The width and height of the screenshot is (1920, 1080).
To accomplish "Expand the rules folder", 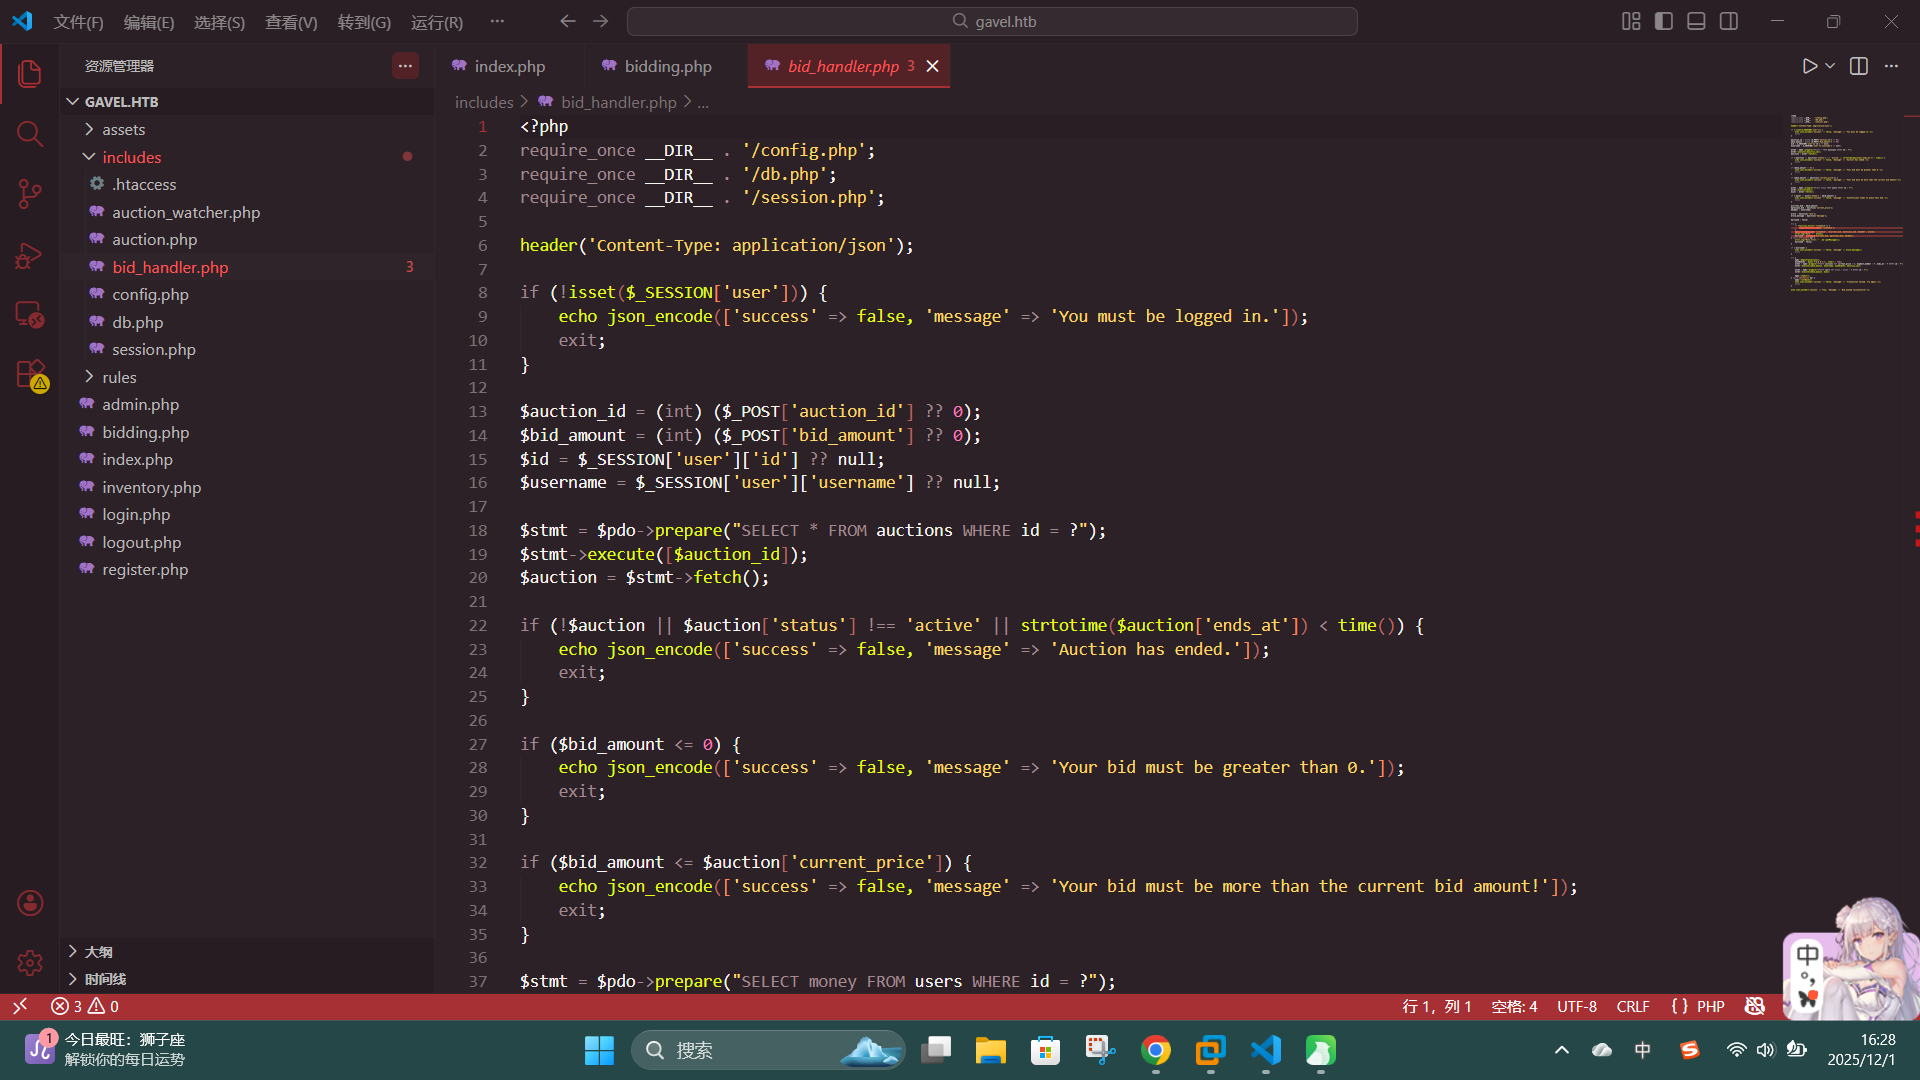I will click(119, 377).
